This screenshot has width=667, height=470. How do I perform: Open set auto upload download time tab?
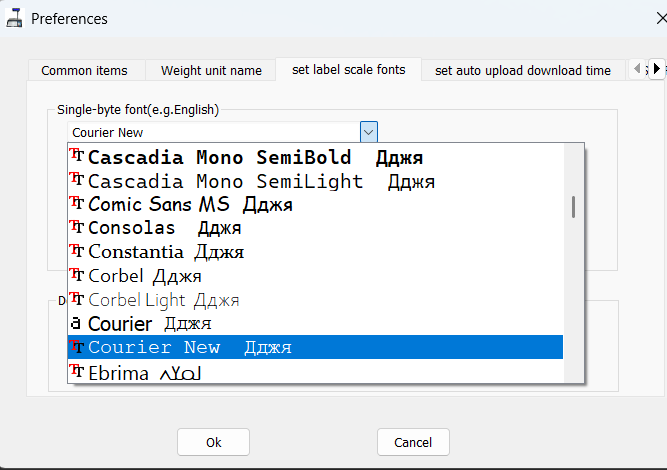coord(522,70)
